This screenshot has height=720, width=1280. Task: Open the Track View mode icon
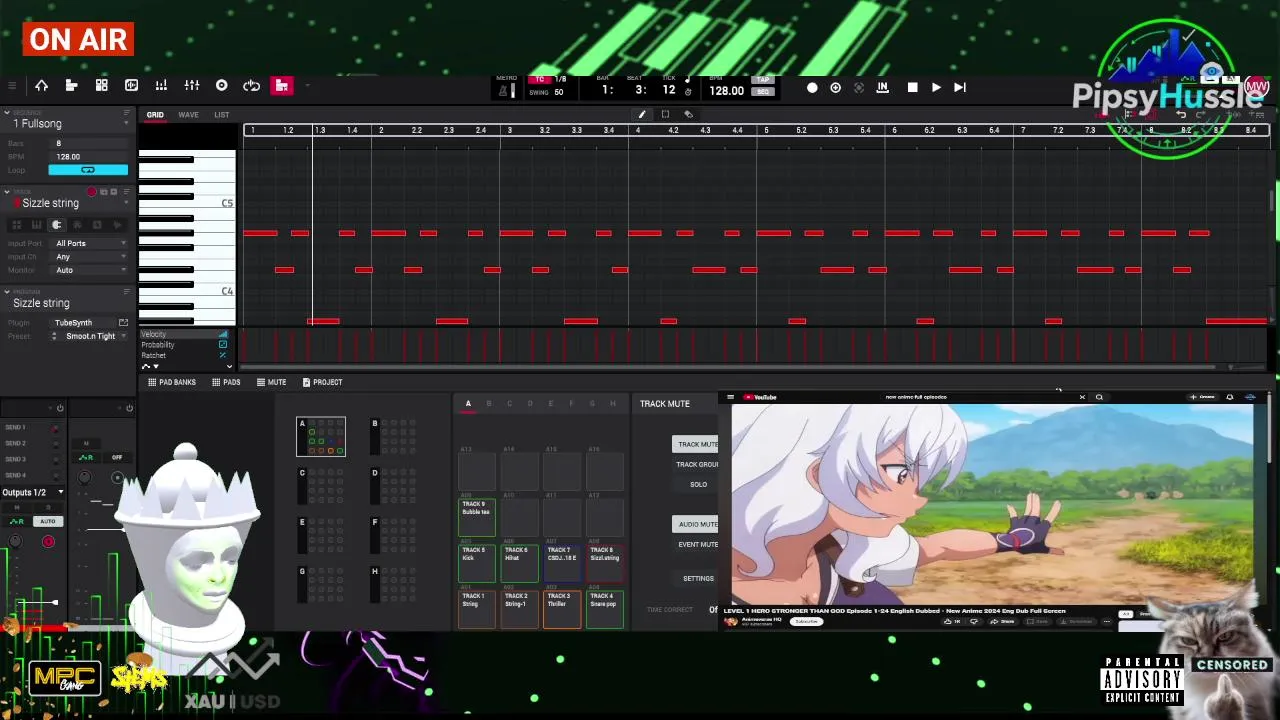click(71, 86)
